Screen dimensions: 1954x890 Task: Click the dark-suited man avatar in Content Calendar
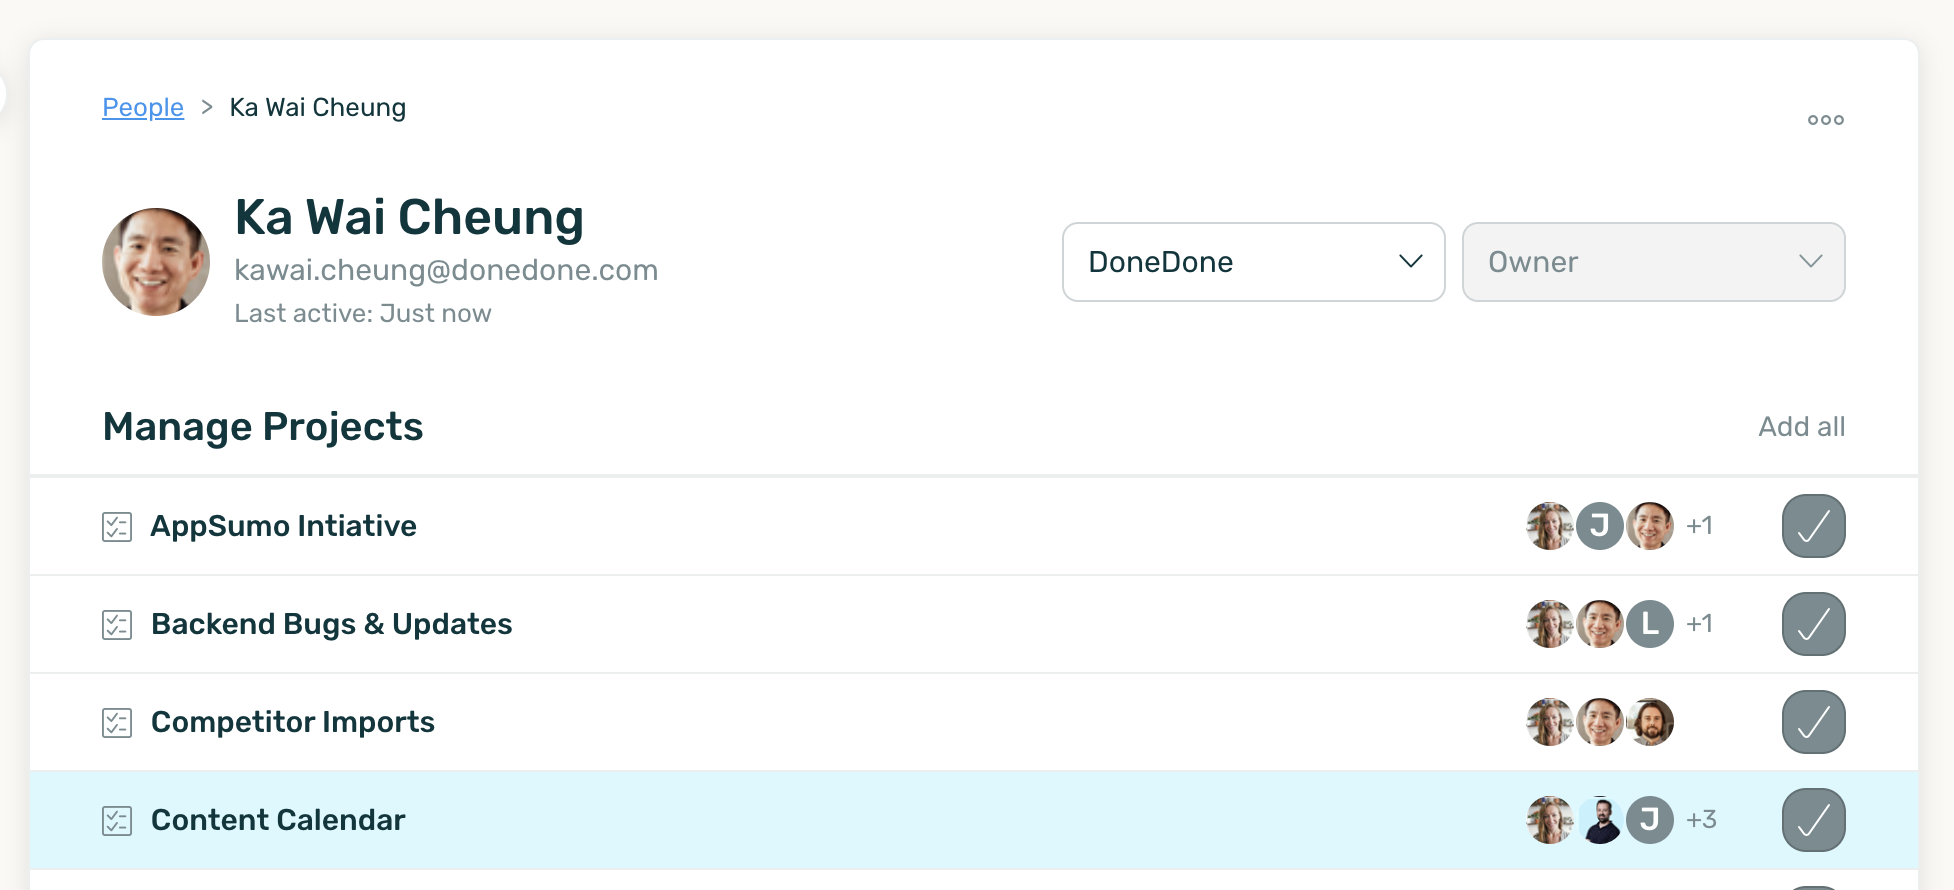click(x=1600, y=820)
